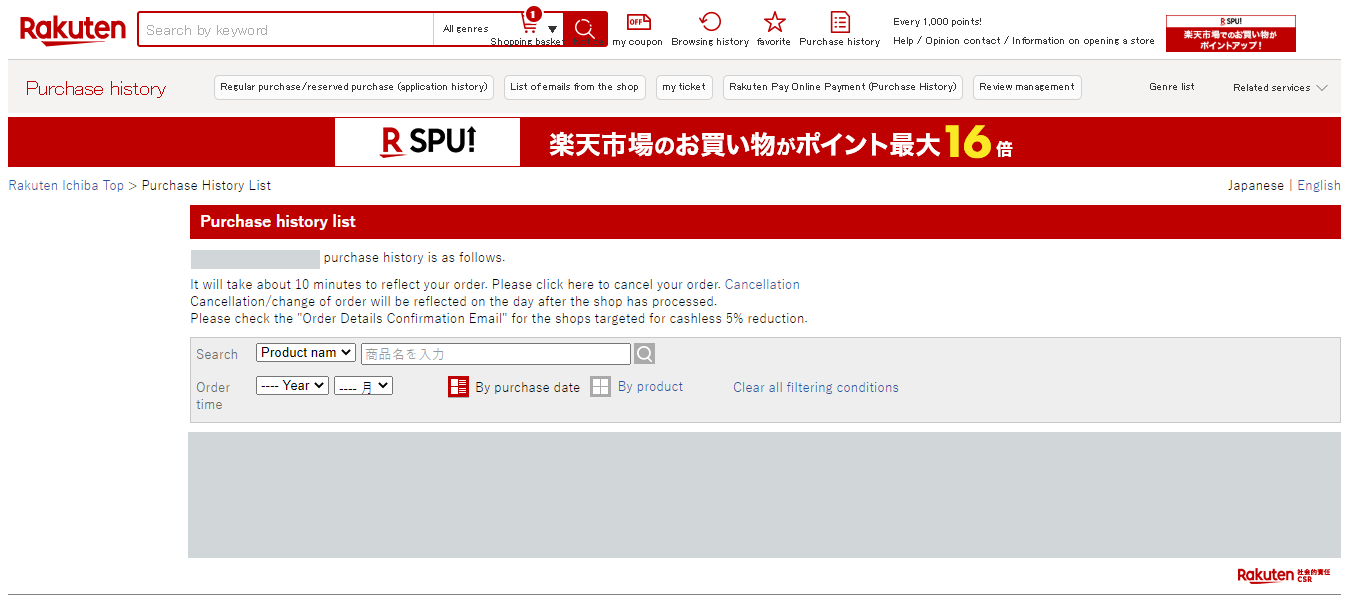Image resolution: width=1348 pixels, height=597 pixels.
Task: Click the By product text link
Action: (650, 387)
